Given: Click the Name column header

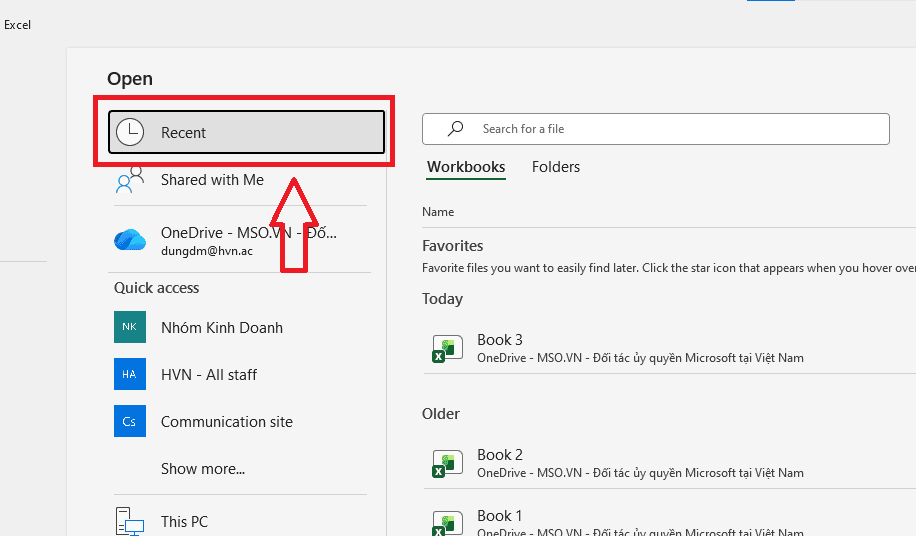Looking at the screenshot, I should coord(438,211).
